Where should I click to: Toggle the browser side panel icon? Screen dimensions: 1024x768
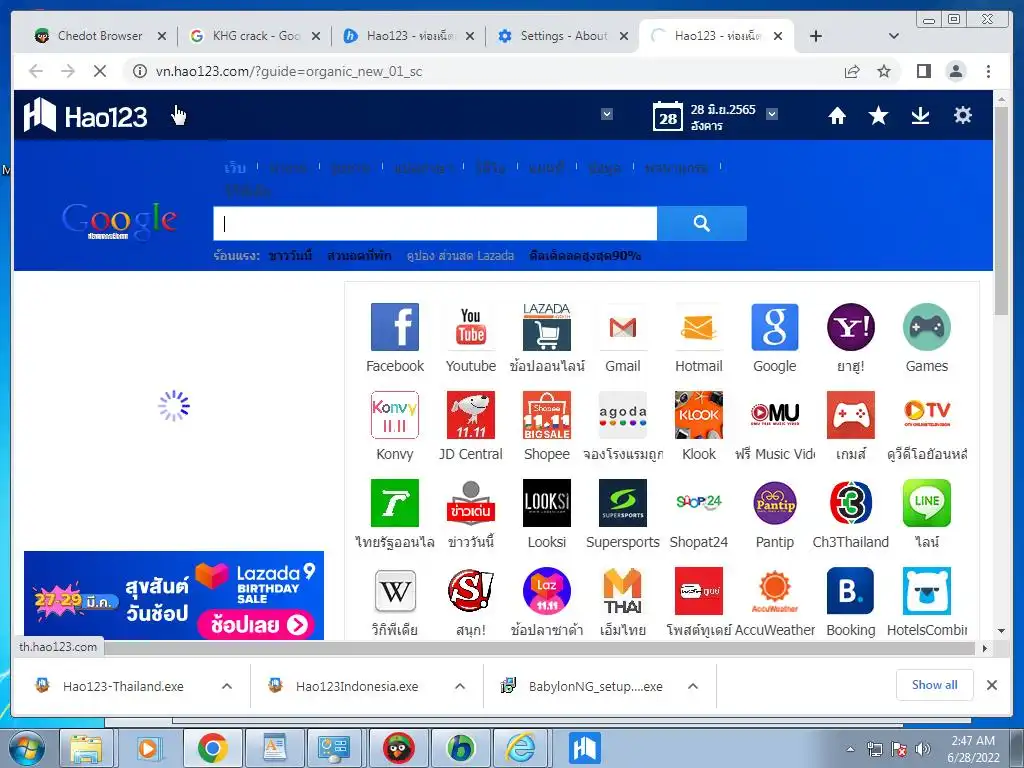pyautogui.click(x=923, y=71)
